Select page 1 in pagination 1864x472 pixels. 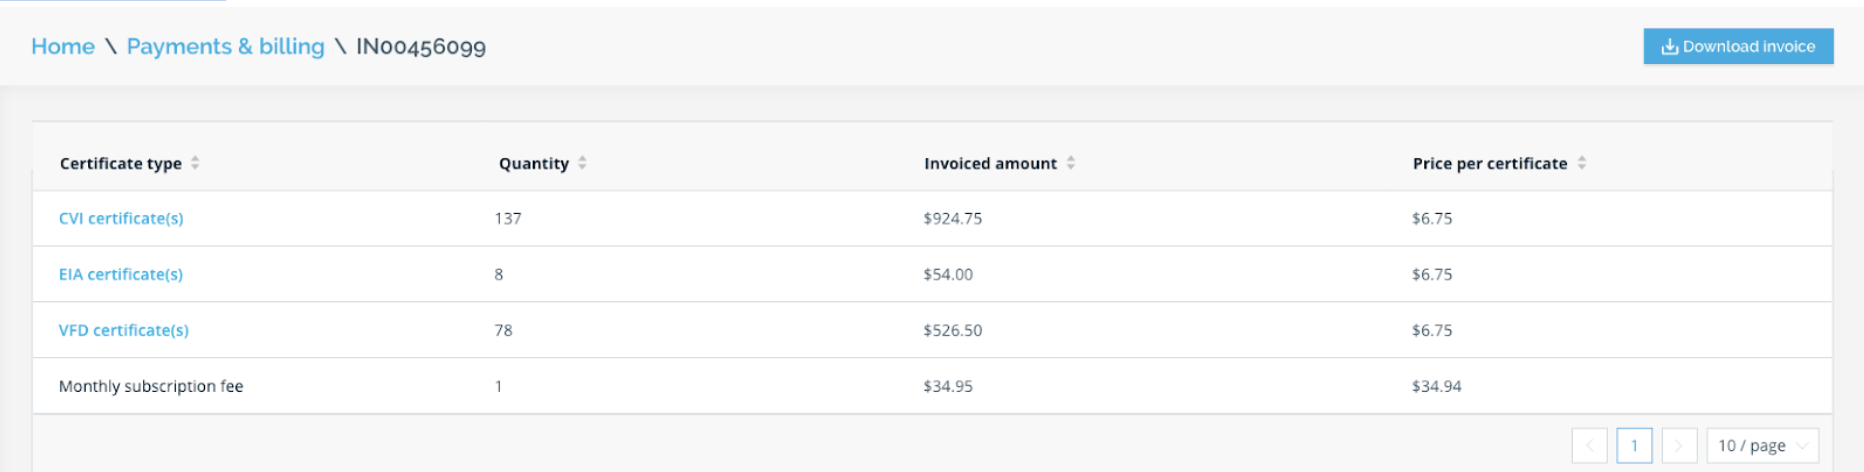click(1634, 445)
